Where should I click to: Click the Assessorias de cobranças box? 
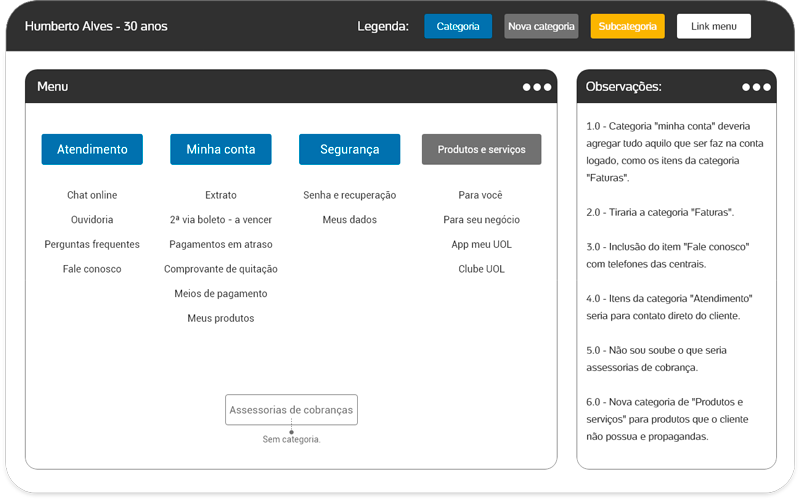coord(291,410)
